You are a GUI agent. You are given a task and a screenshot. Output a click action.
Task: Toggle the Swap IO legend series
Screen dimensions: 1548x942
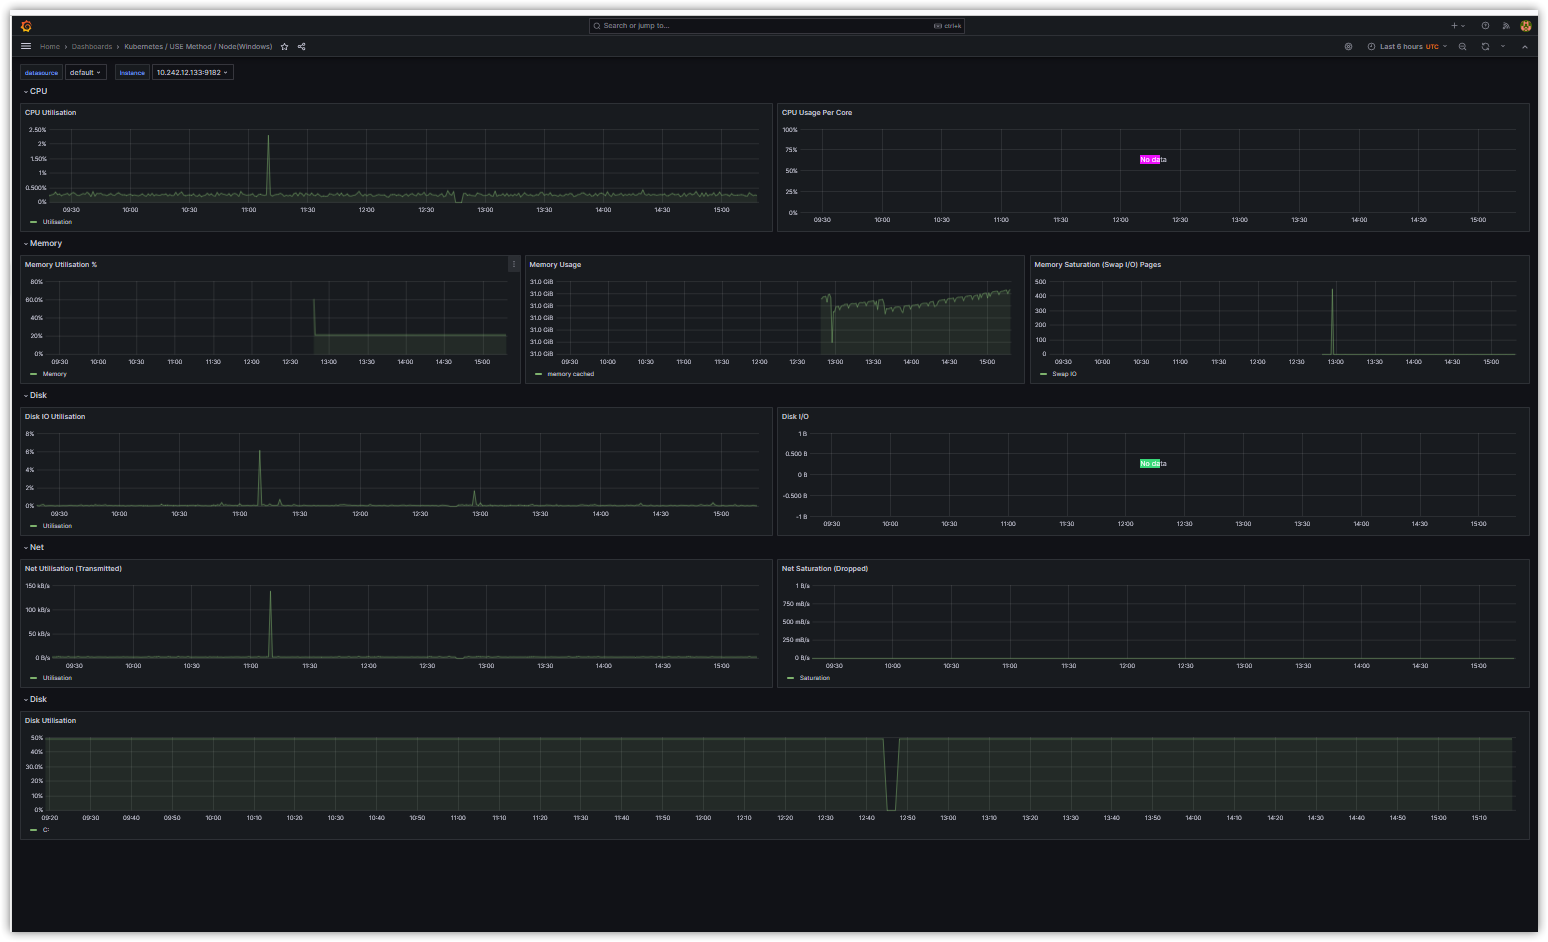(1063, 373)
